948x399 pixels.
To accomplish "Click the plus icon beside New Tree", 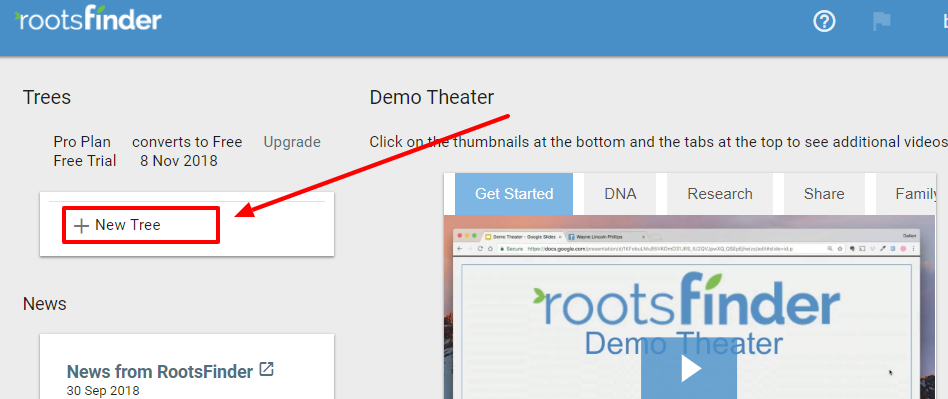I will 81,226.
